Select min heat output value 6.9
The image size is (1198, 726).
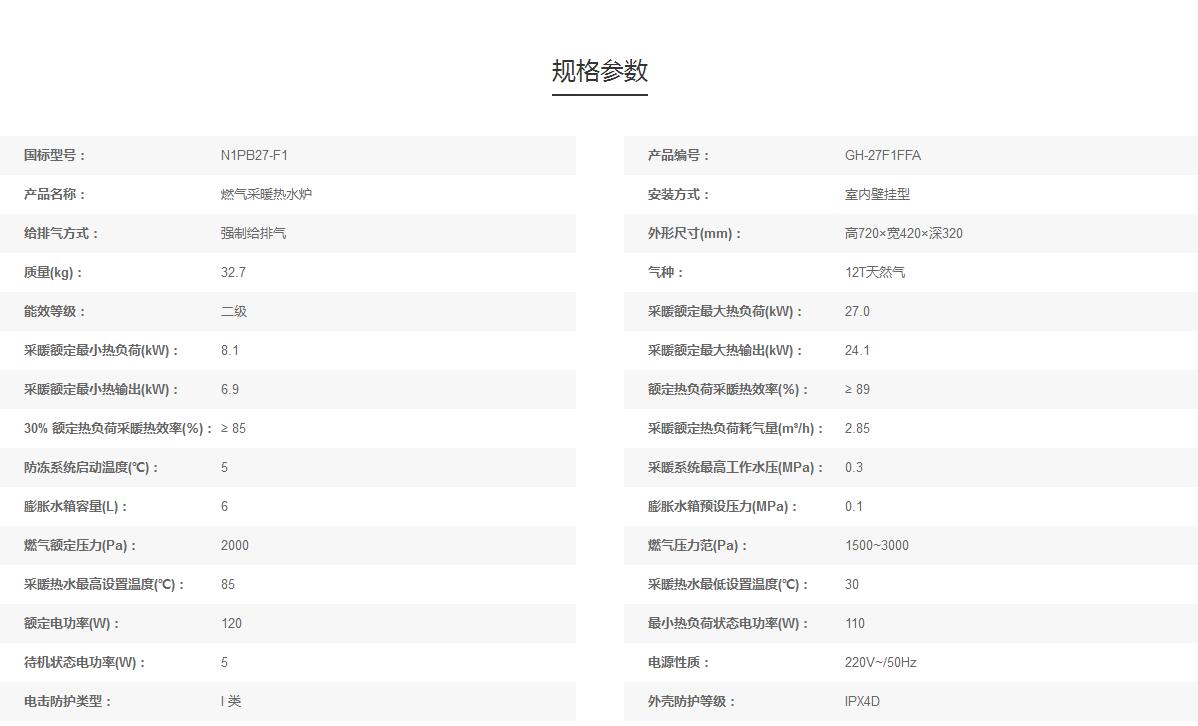pos(230,389)
